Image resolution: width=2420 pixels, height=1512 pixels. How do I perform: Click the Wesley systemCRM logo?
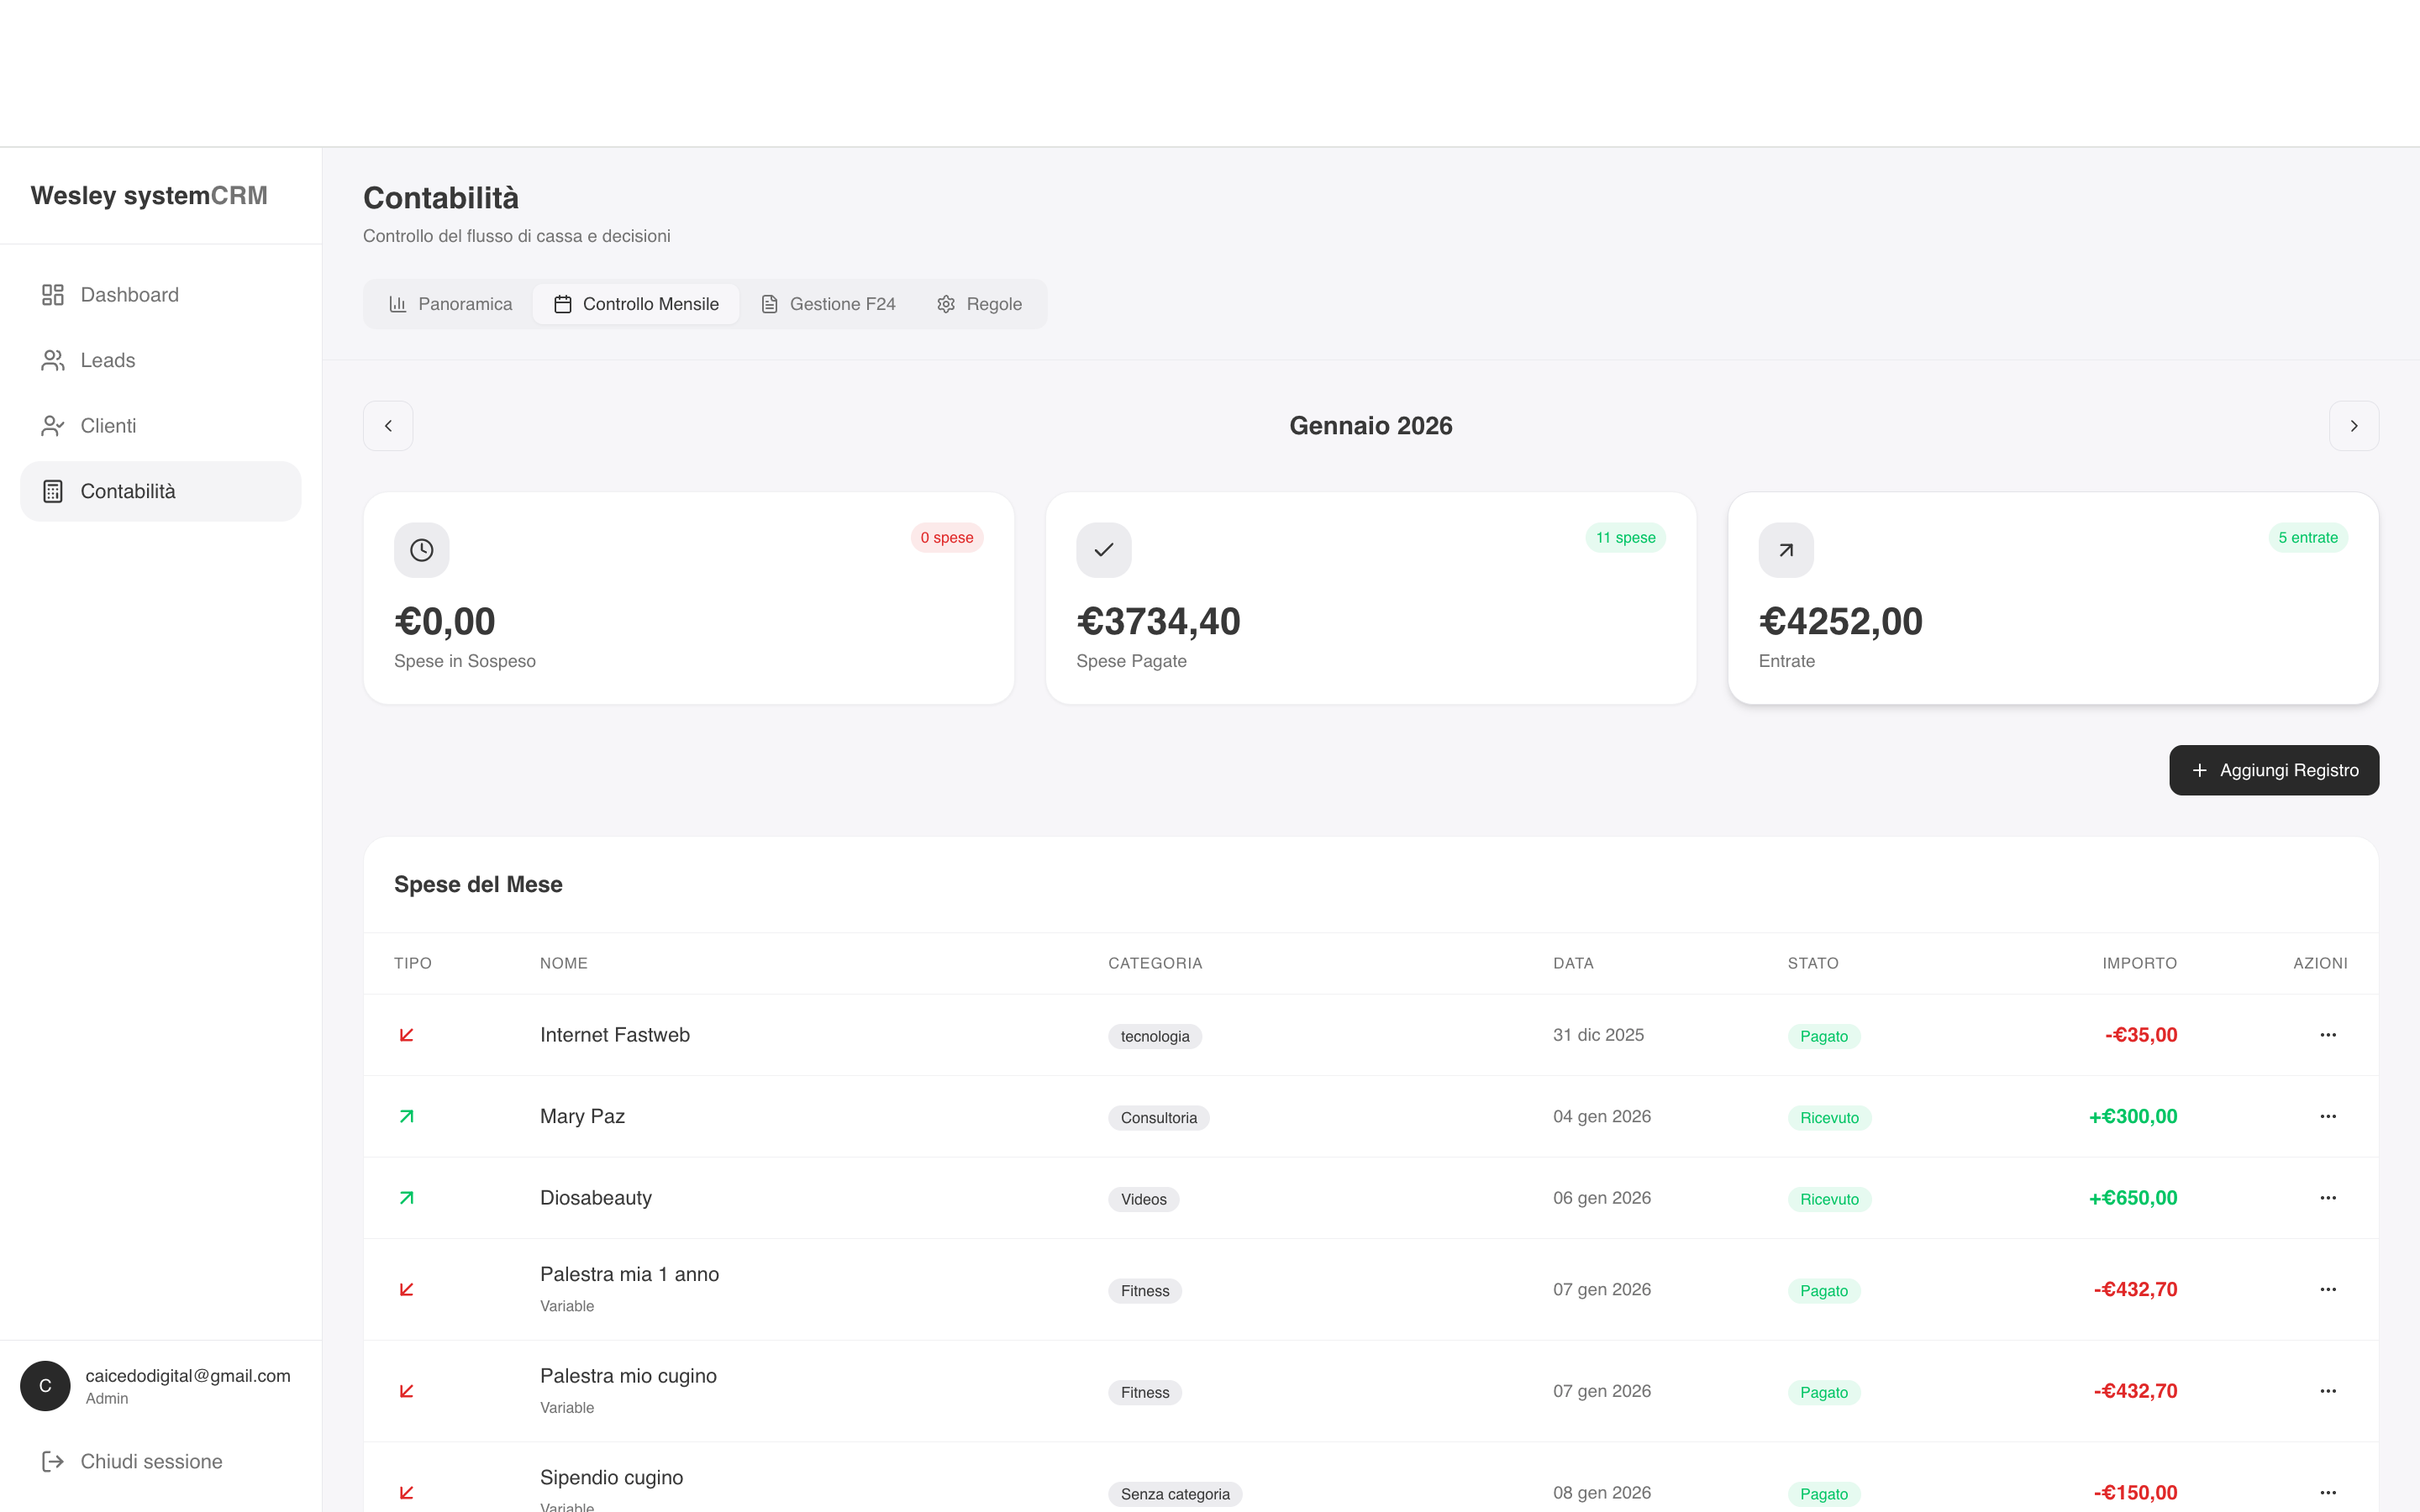(x=149, y=195)
